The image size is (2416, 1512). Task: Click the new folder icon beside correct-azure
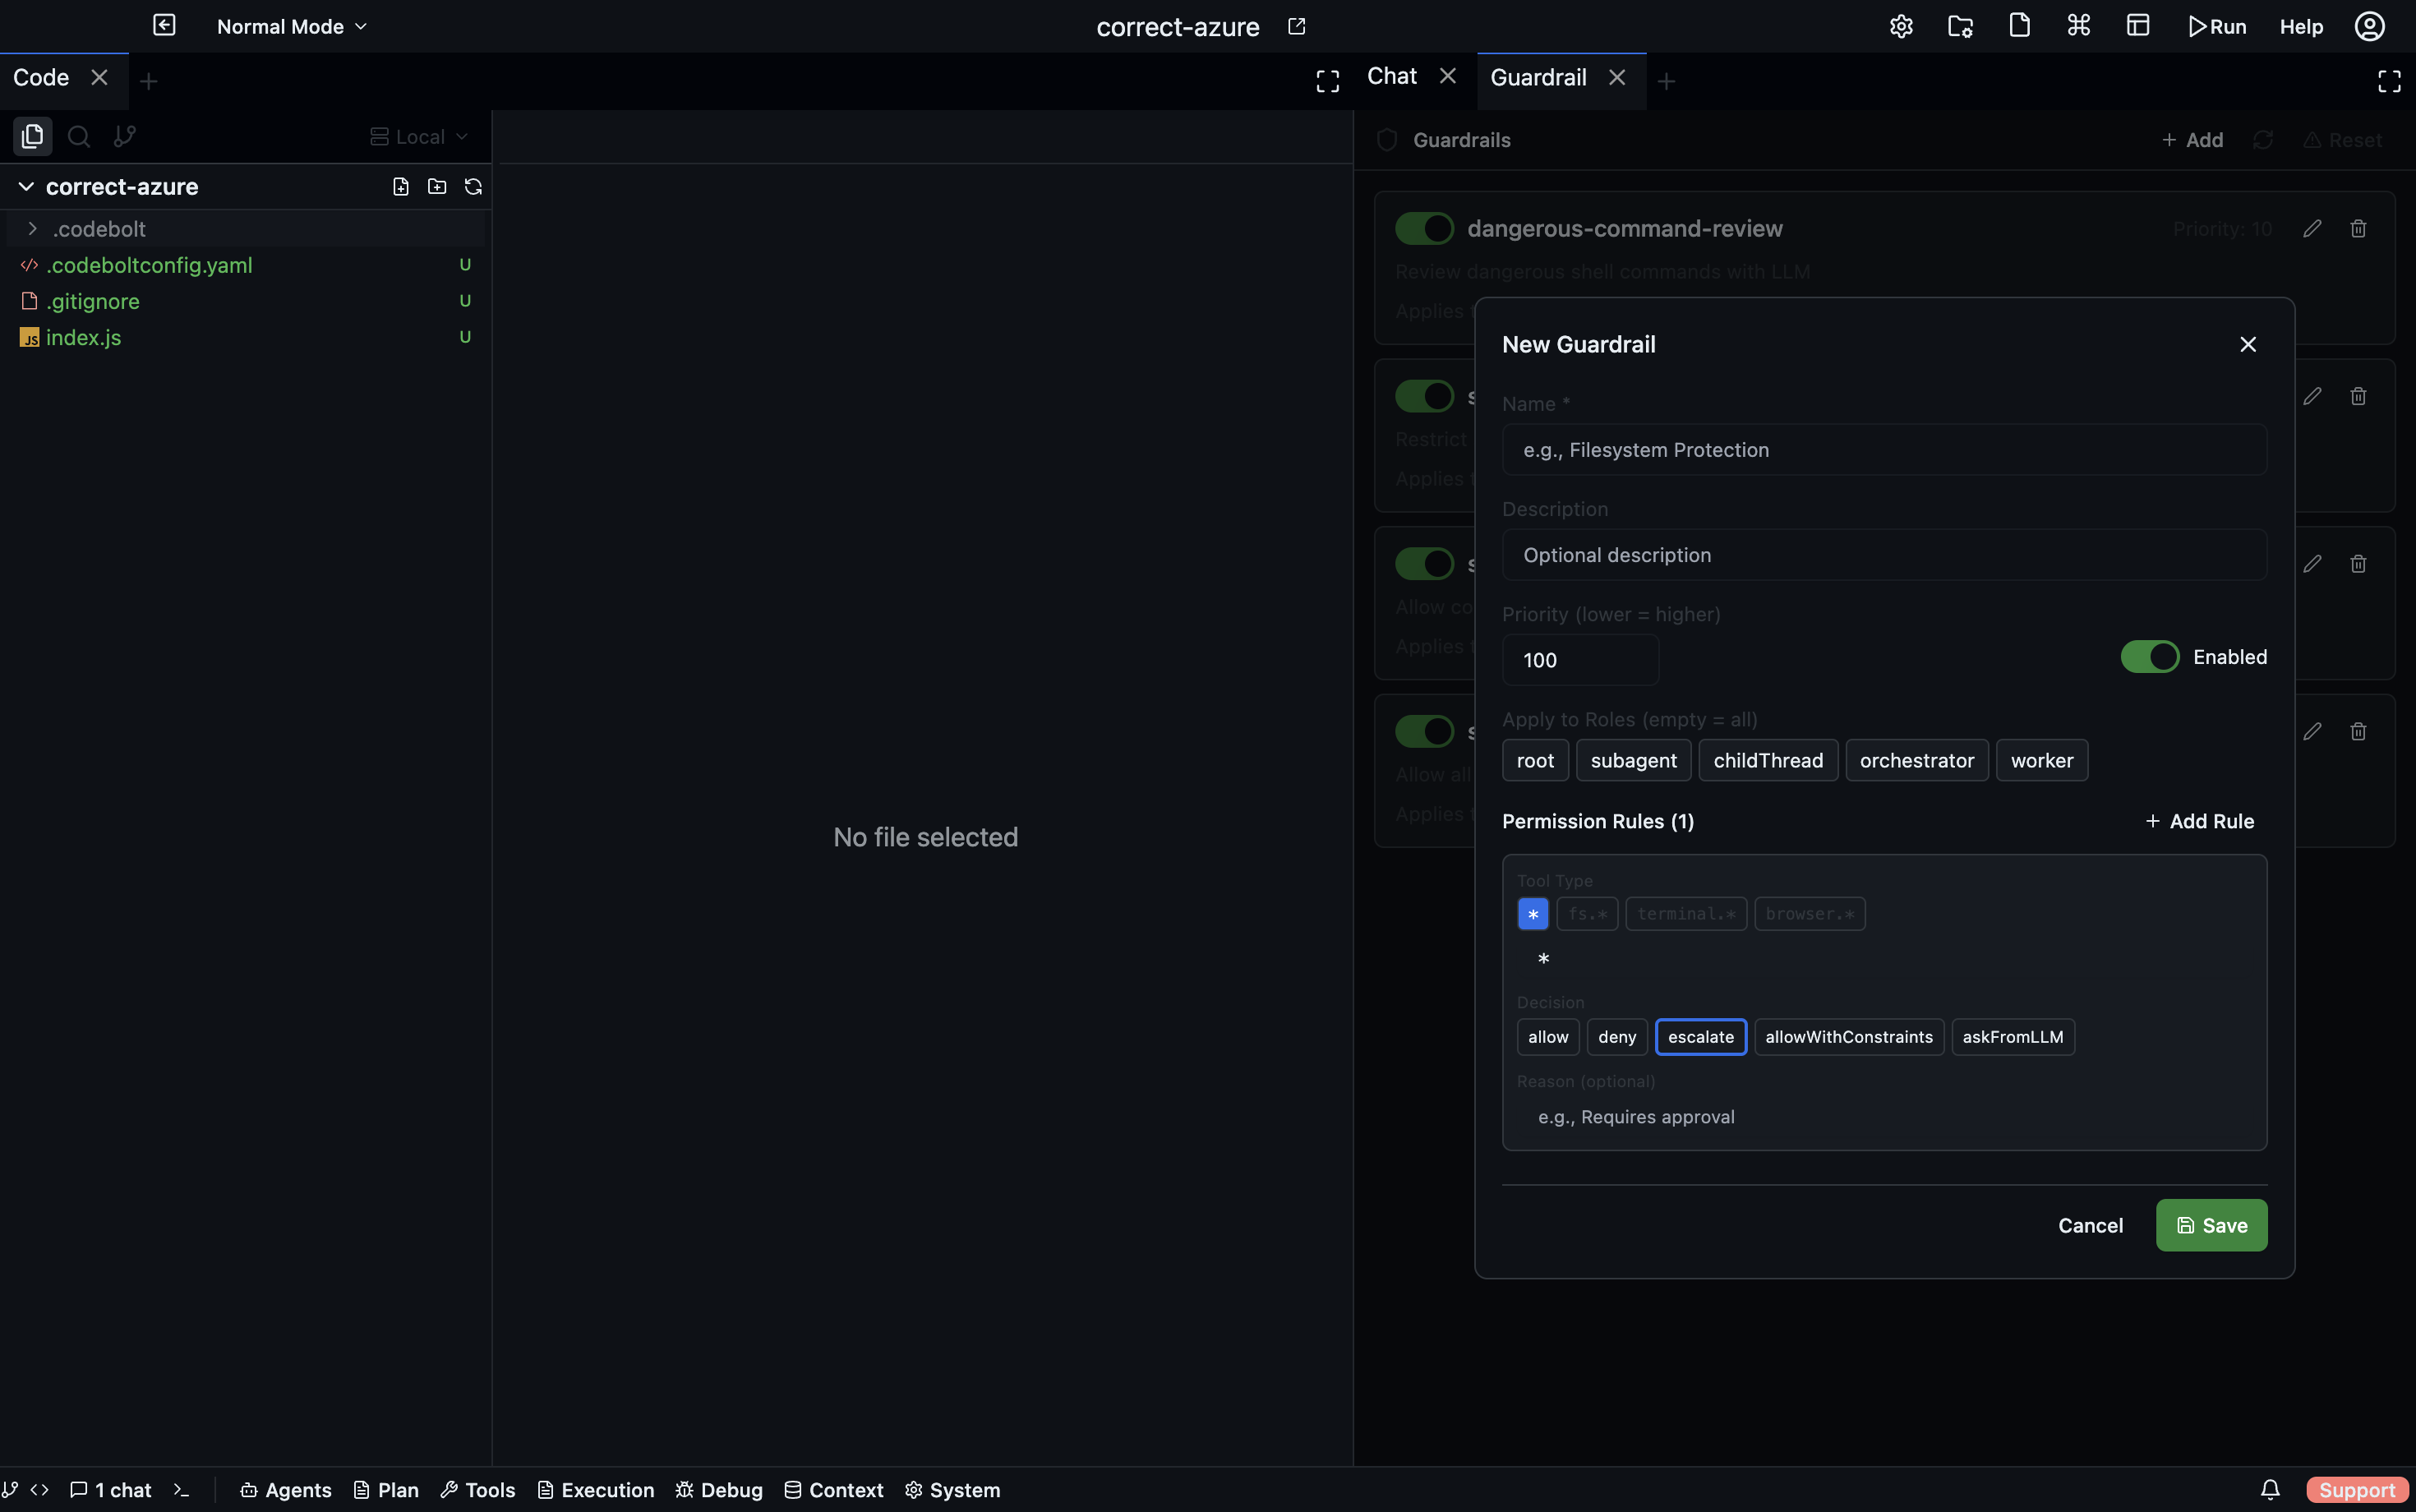(x=437, y=187)
